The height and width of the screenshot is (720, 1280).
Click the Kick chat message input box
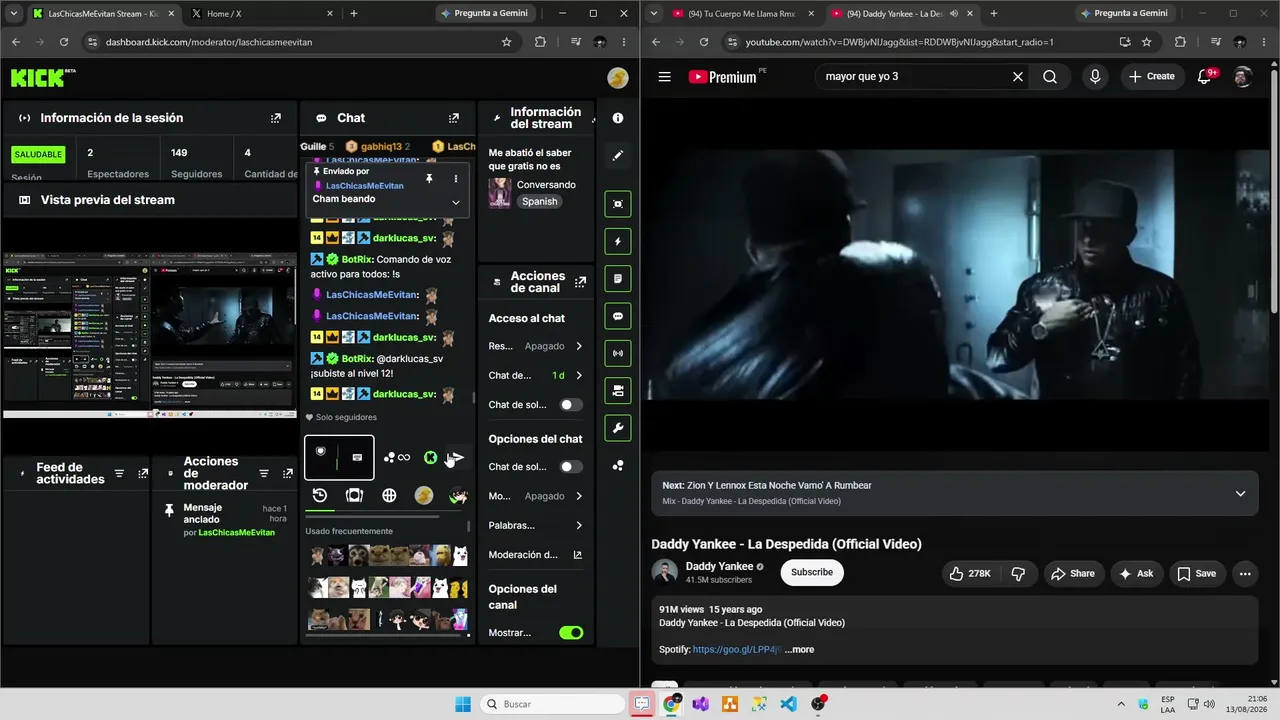pos(339,458)
